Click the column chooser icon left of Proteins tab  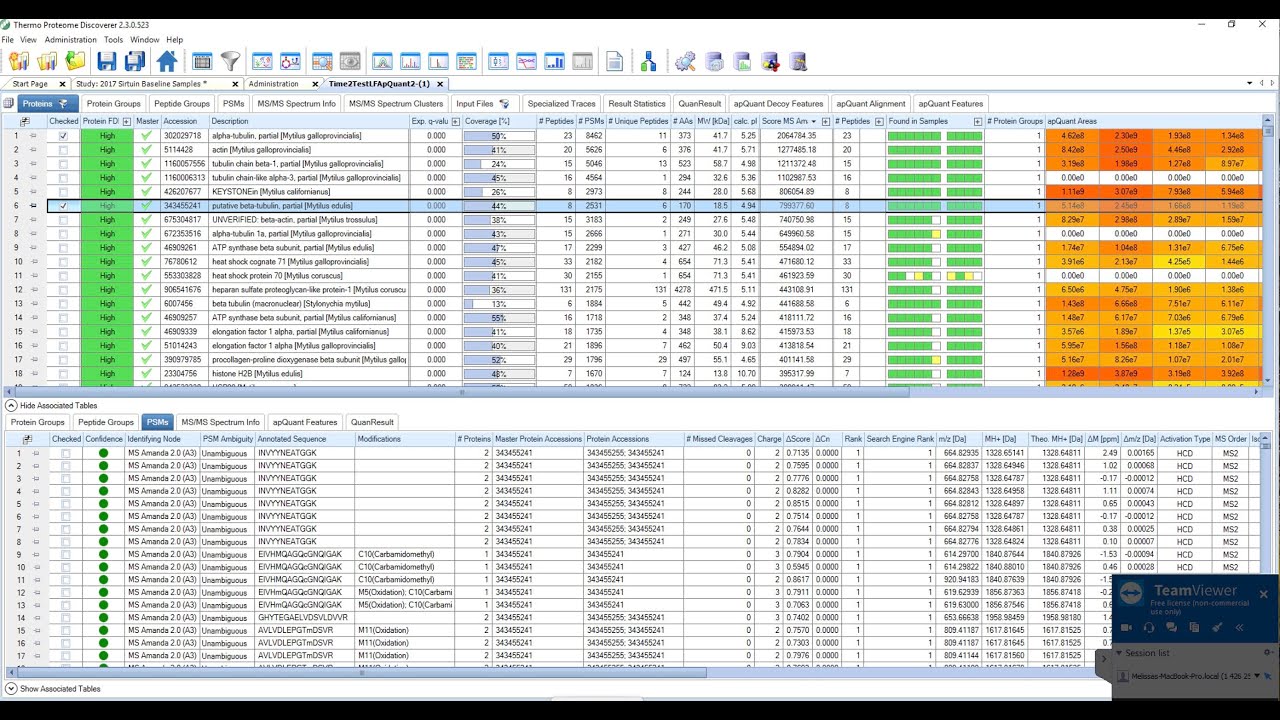[x=8, y=103]
